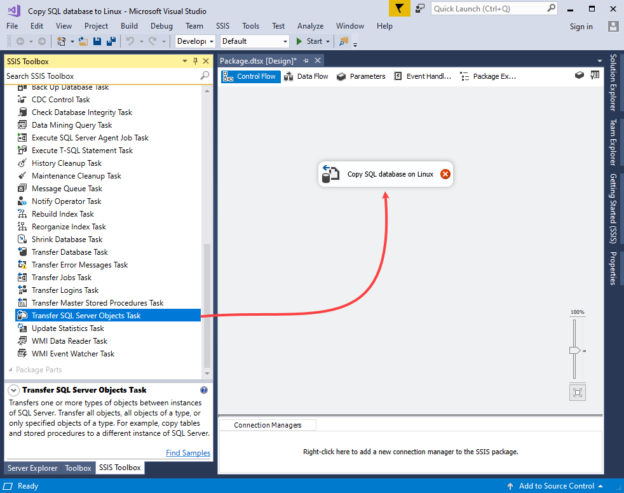Viewport: 624px width, 493px height.
Task: Select the Shrink Database Task item
Action: (x=66, y=239)
